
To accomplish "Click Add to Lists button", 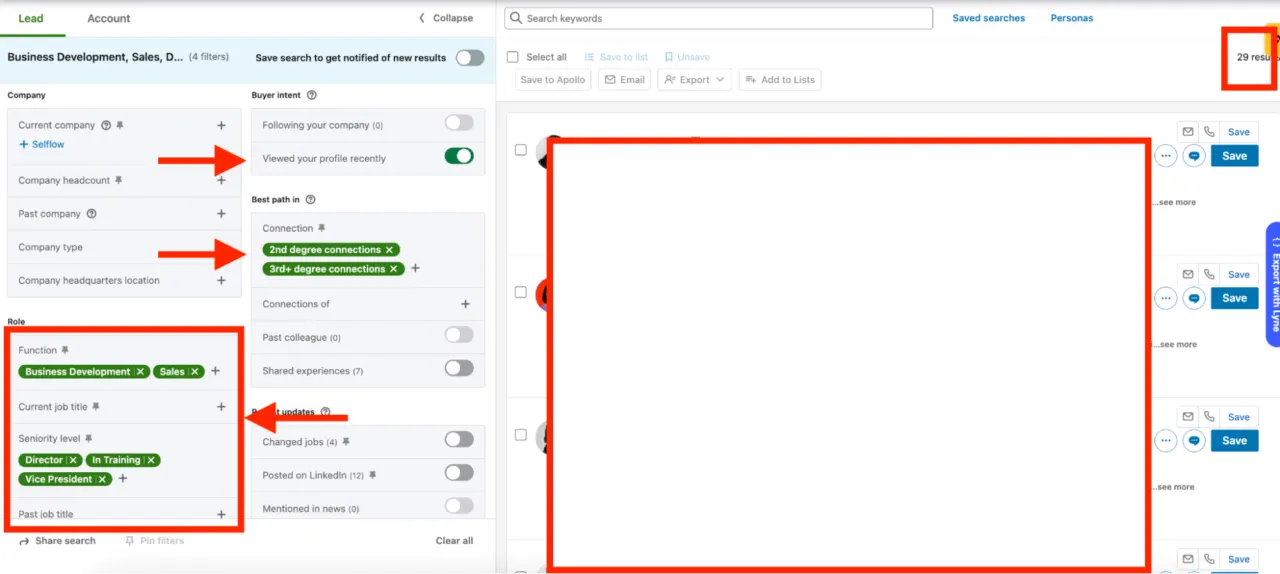I will 780,80.
